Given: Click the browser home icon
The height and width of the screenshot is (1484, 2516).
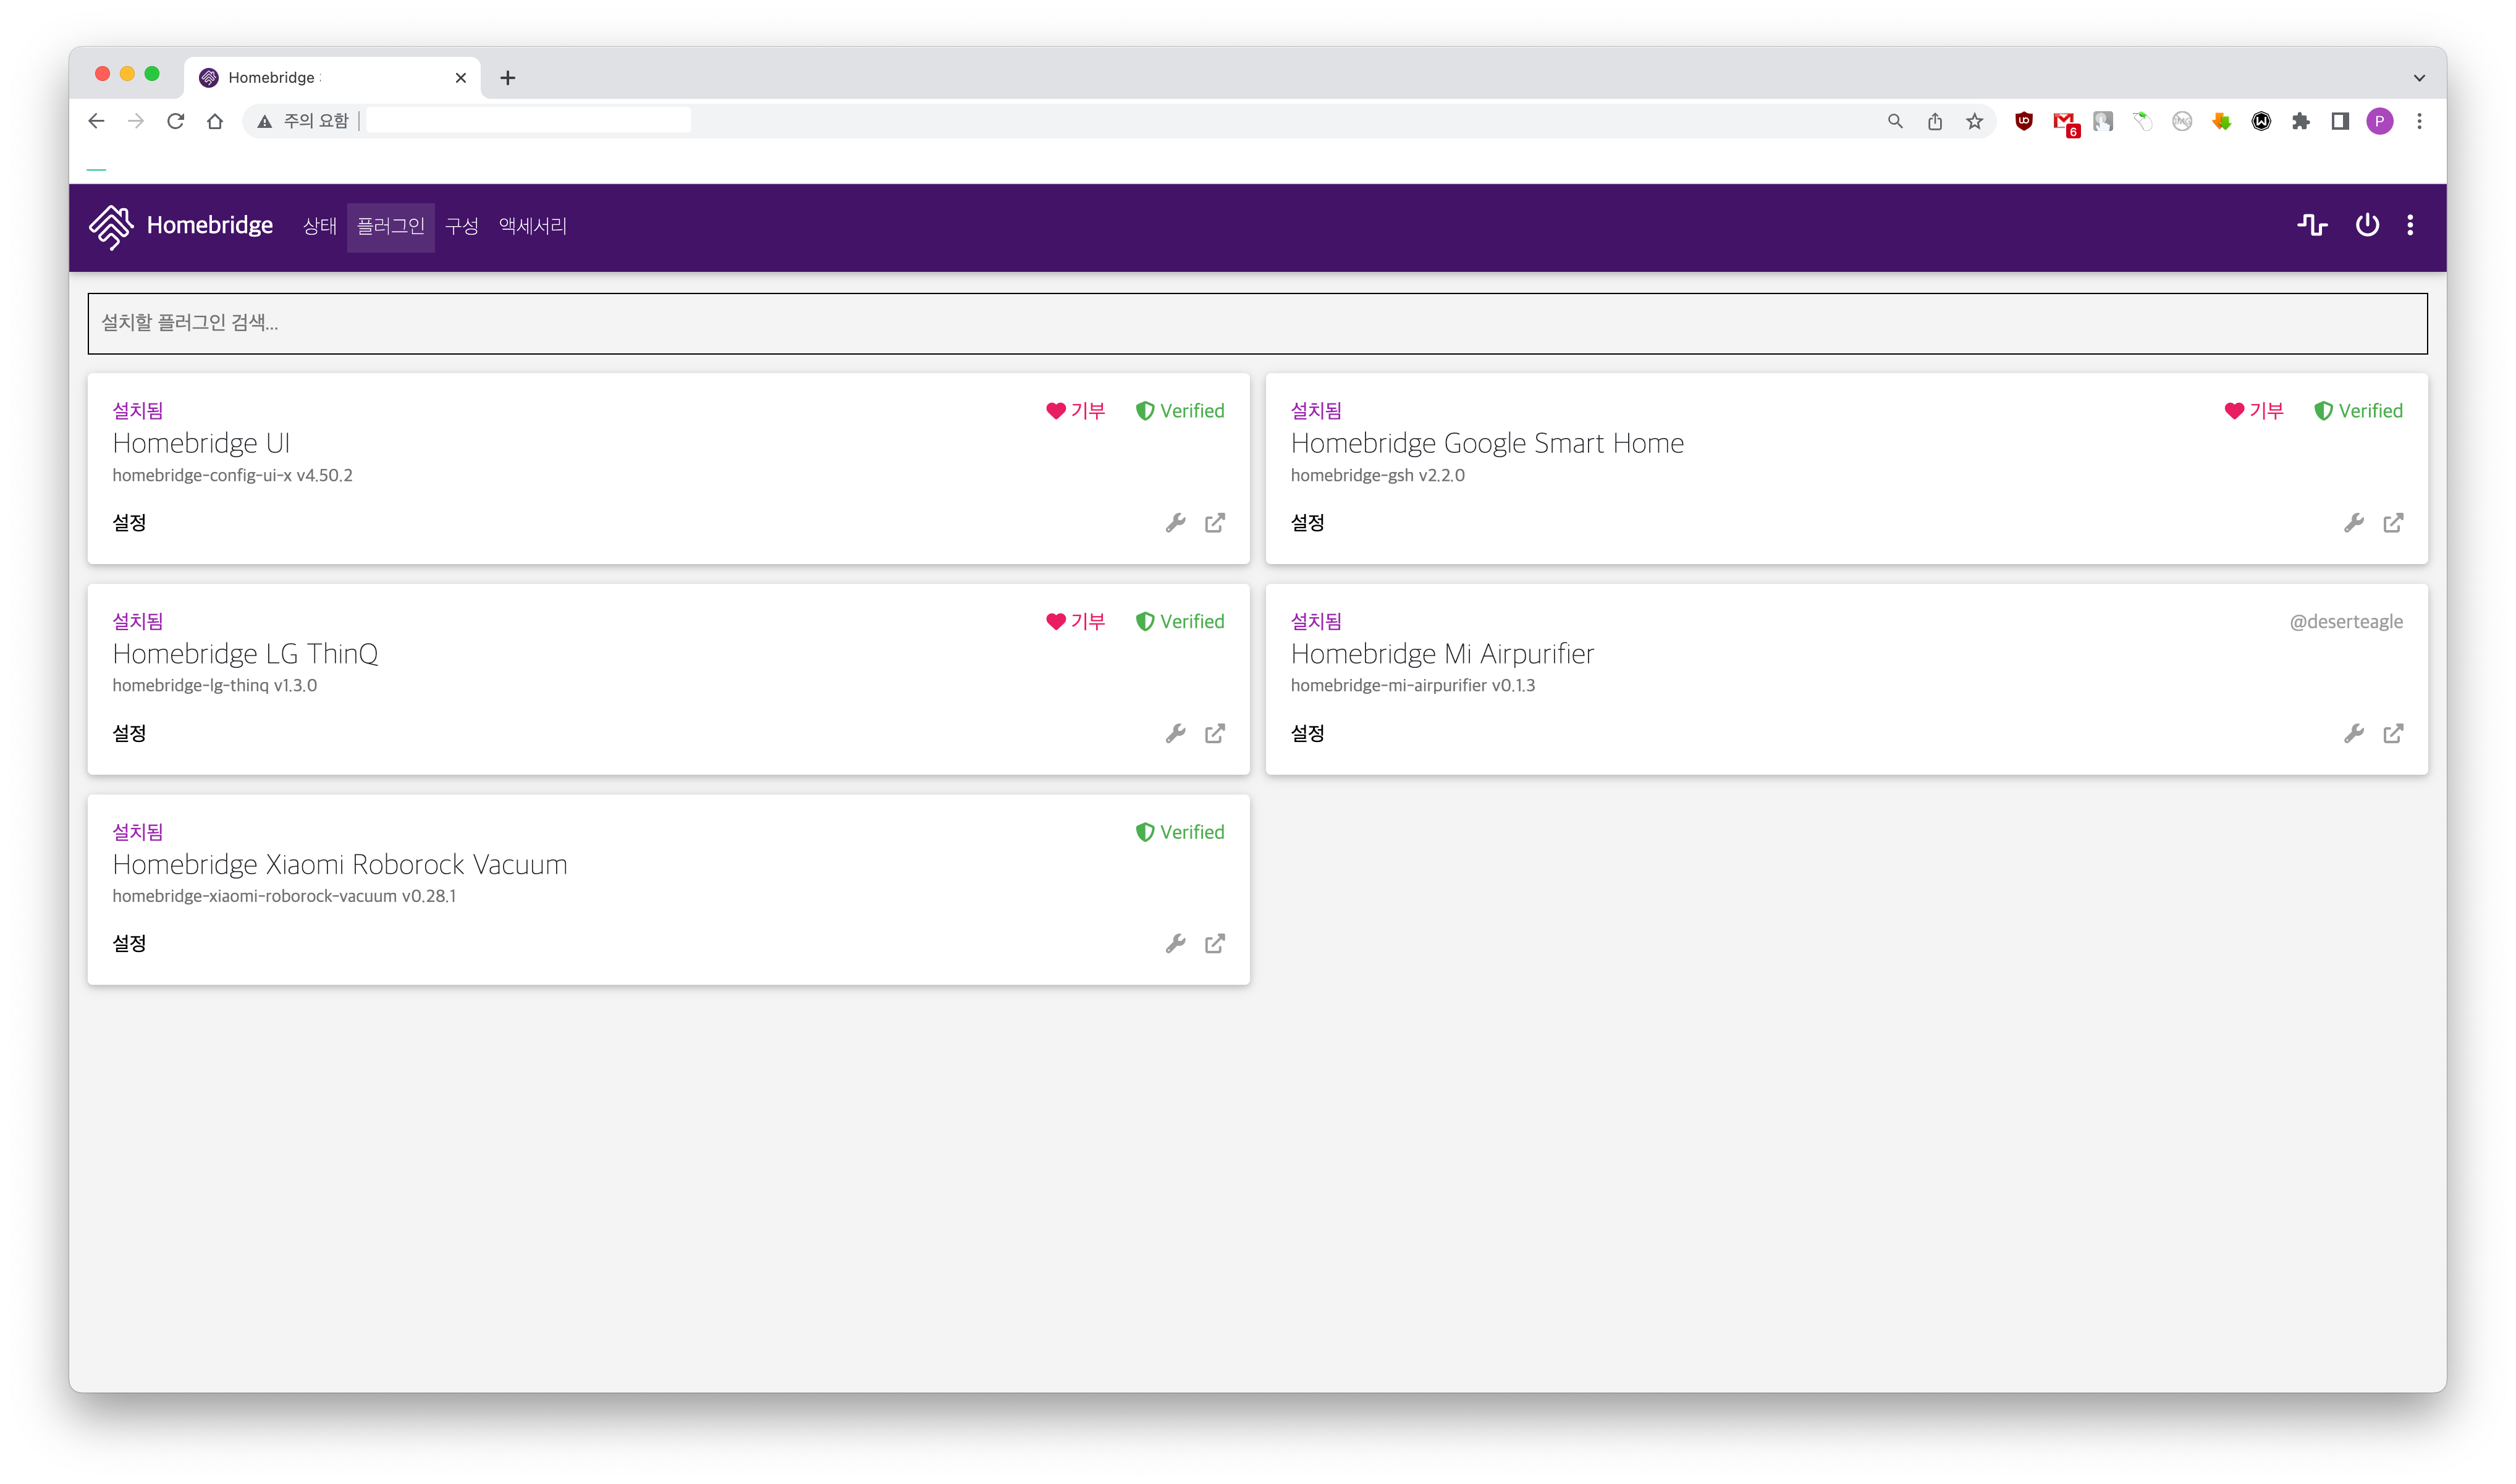Looking at the screenshot, I should click(215, 121).
